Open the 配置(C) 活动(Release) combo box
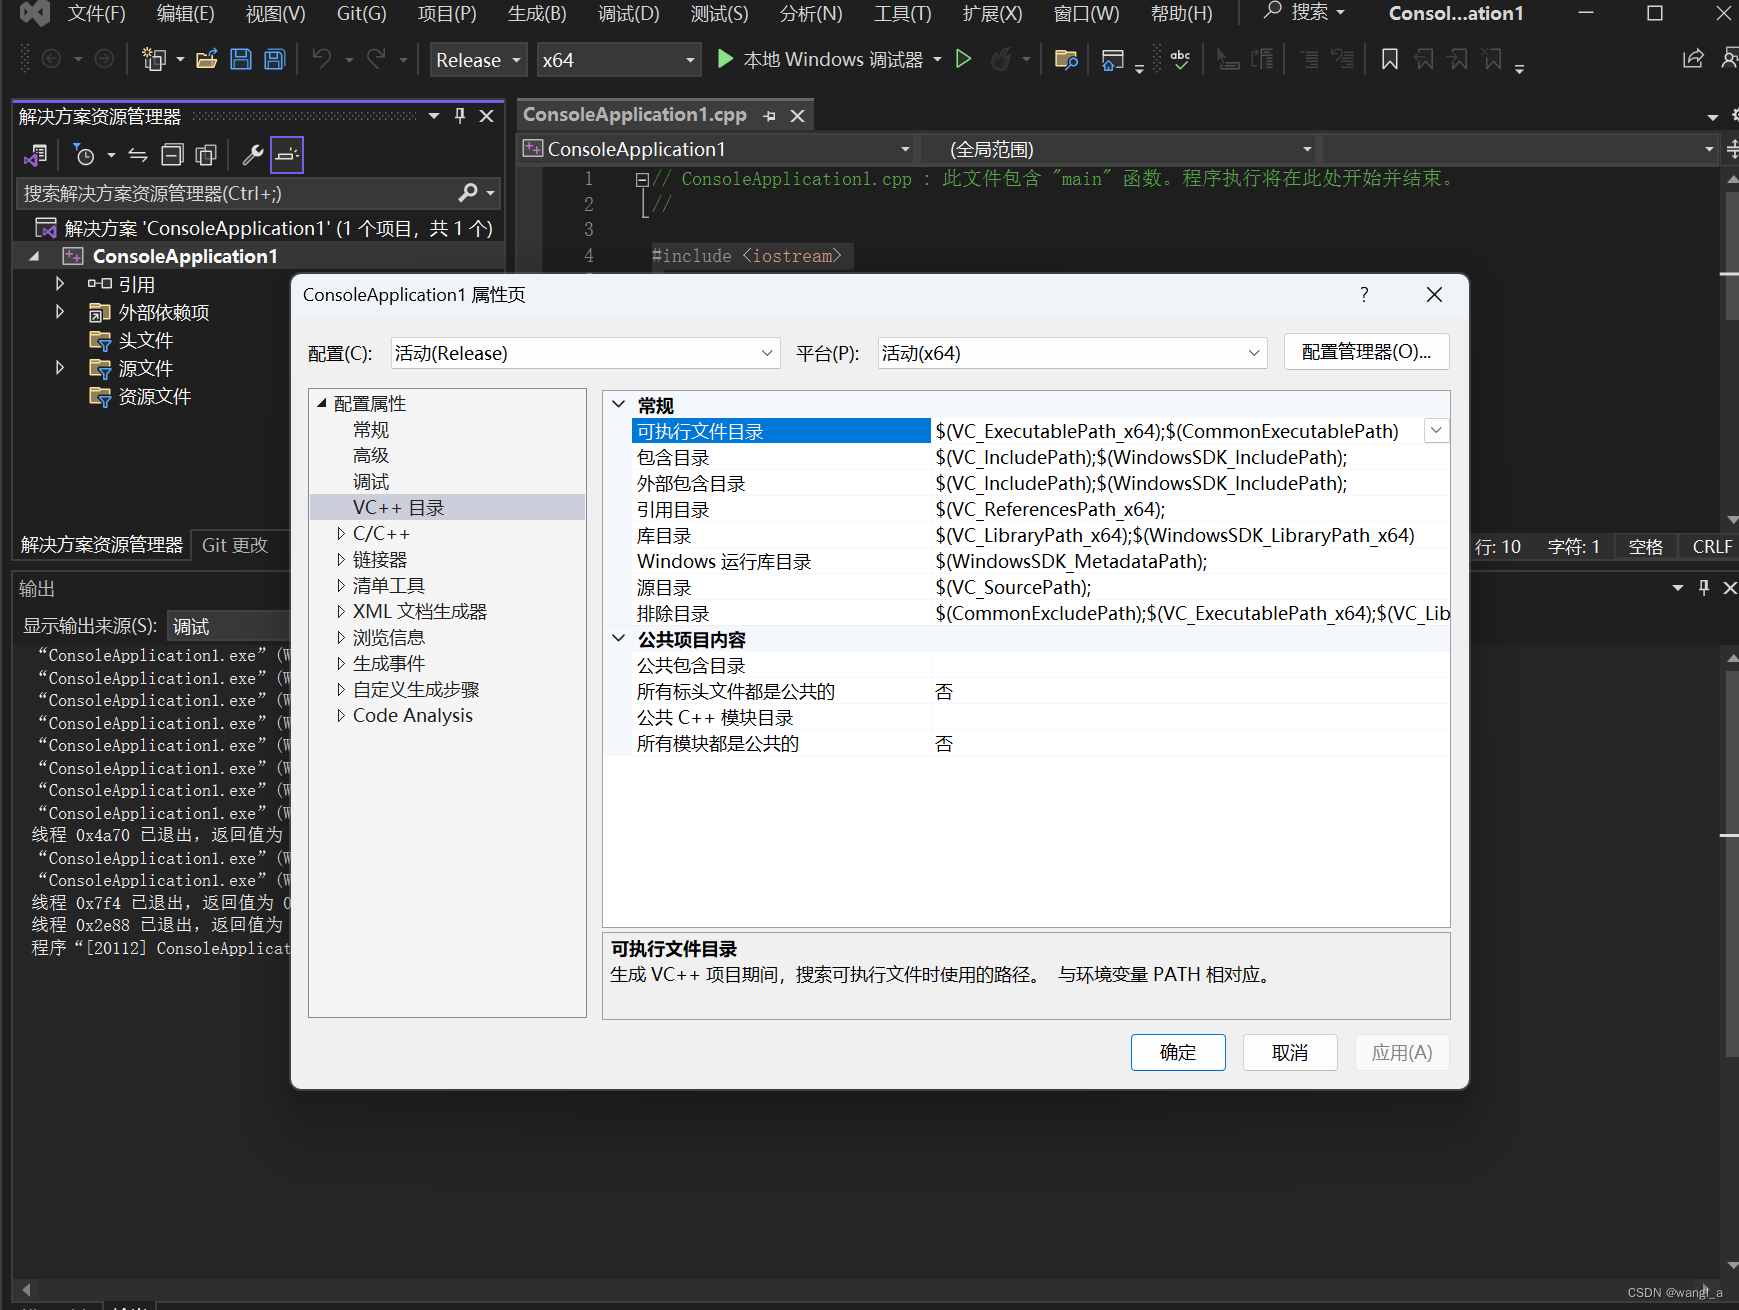 pos(585,353)
